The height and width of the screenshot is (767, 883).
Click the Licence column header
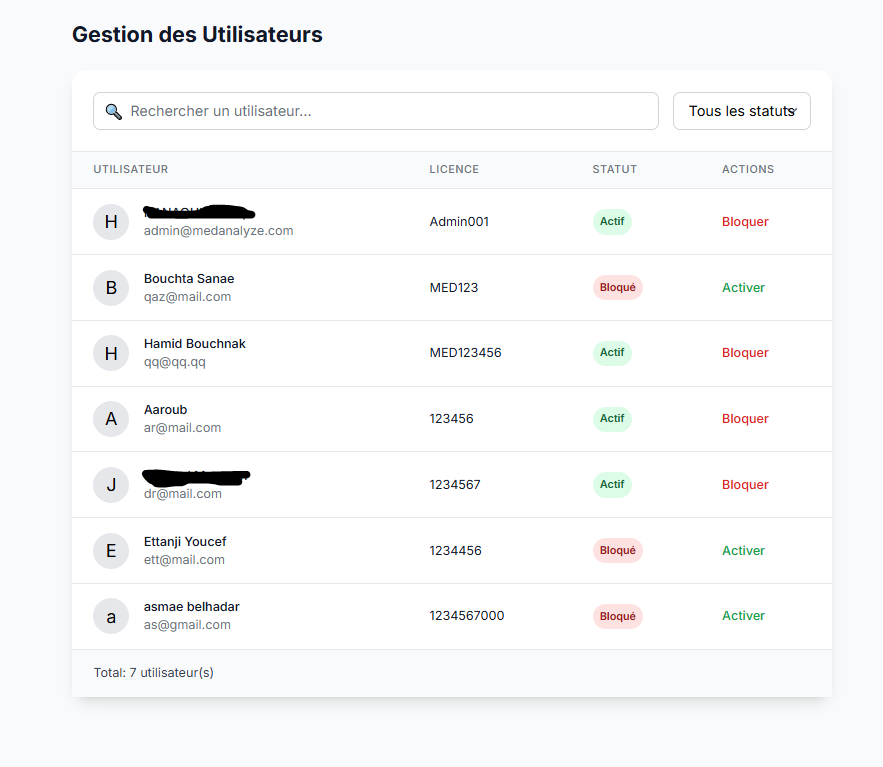(454, 170)
